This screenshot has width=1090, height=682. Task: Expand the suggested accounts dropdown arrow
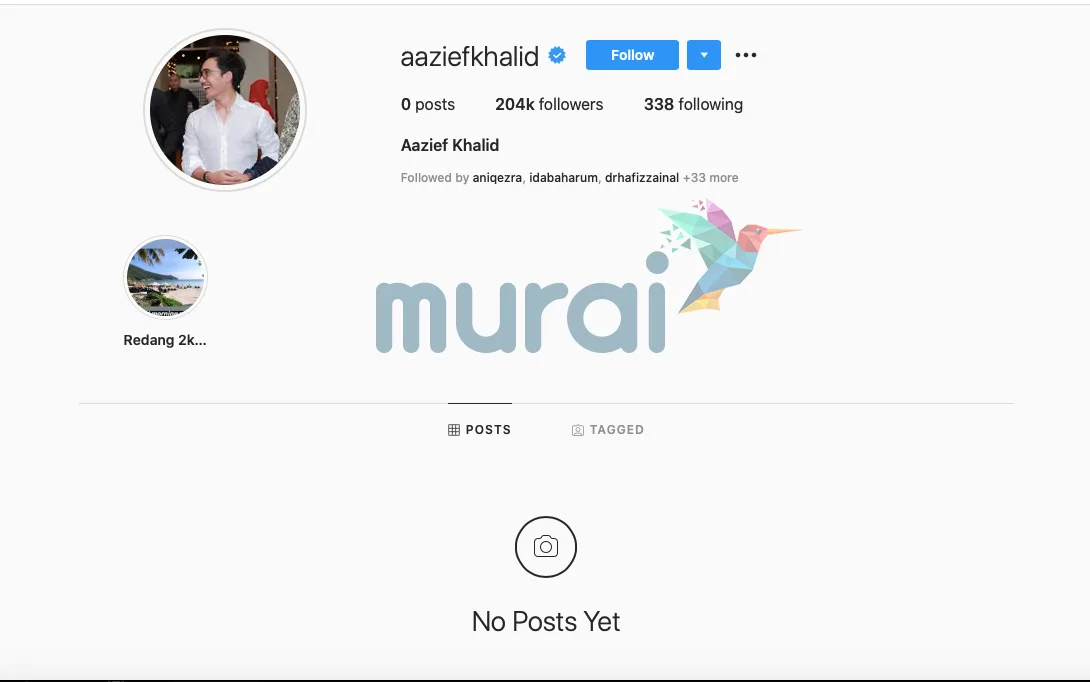pyautogui.click(x=703, y=55)
